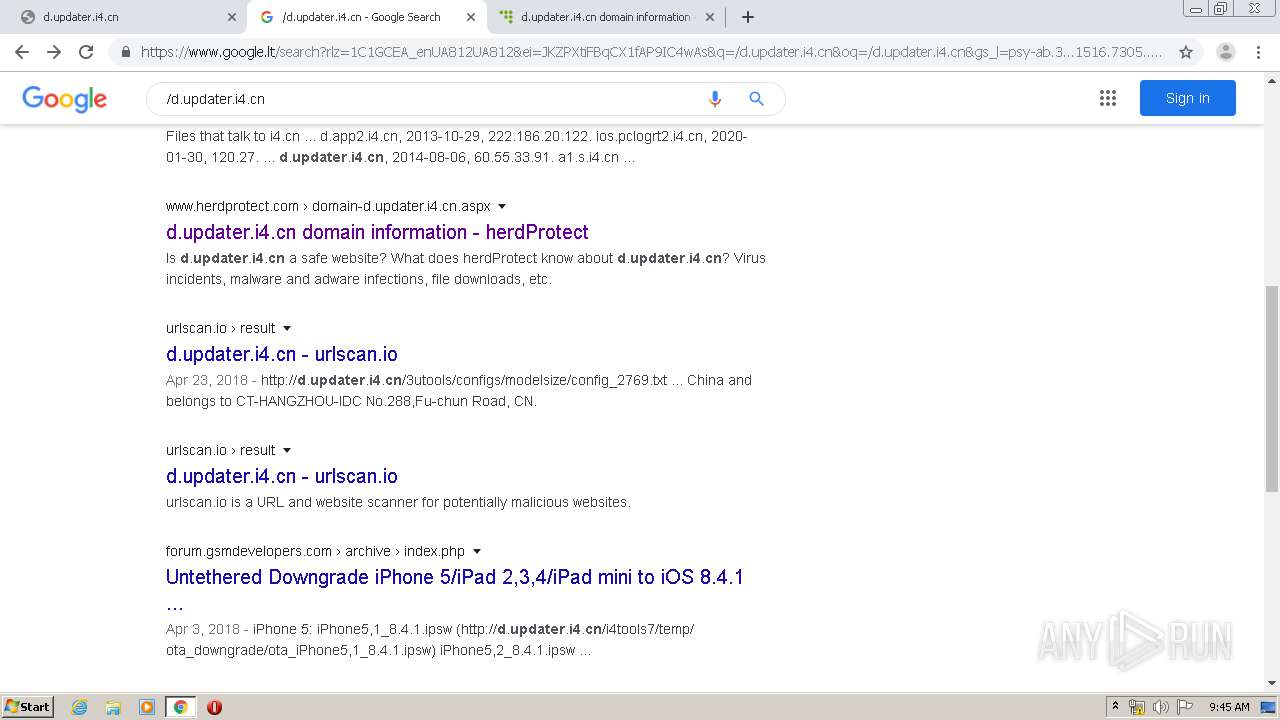This screenshot has width=1280, height=720.
Task: Start voice search microphone
Action: pos(714,99)
